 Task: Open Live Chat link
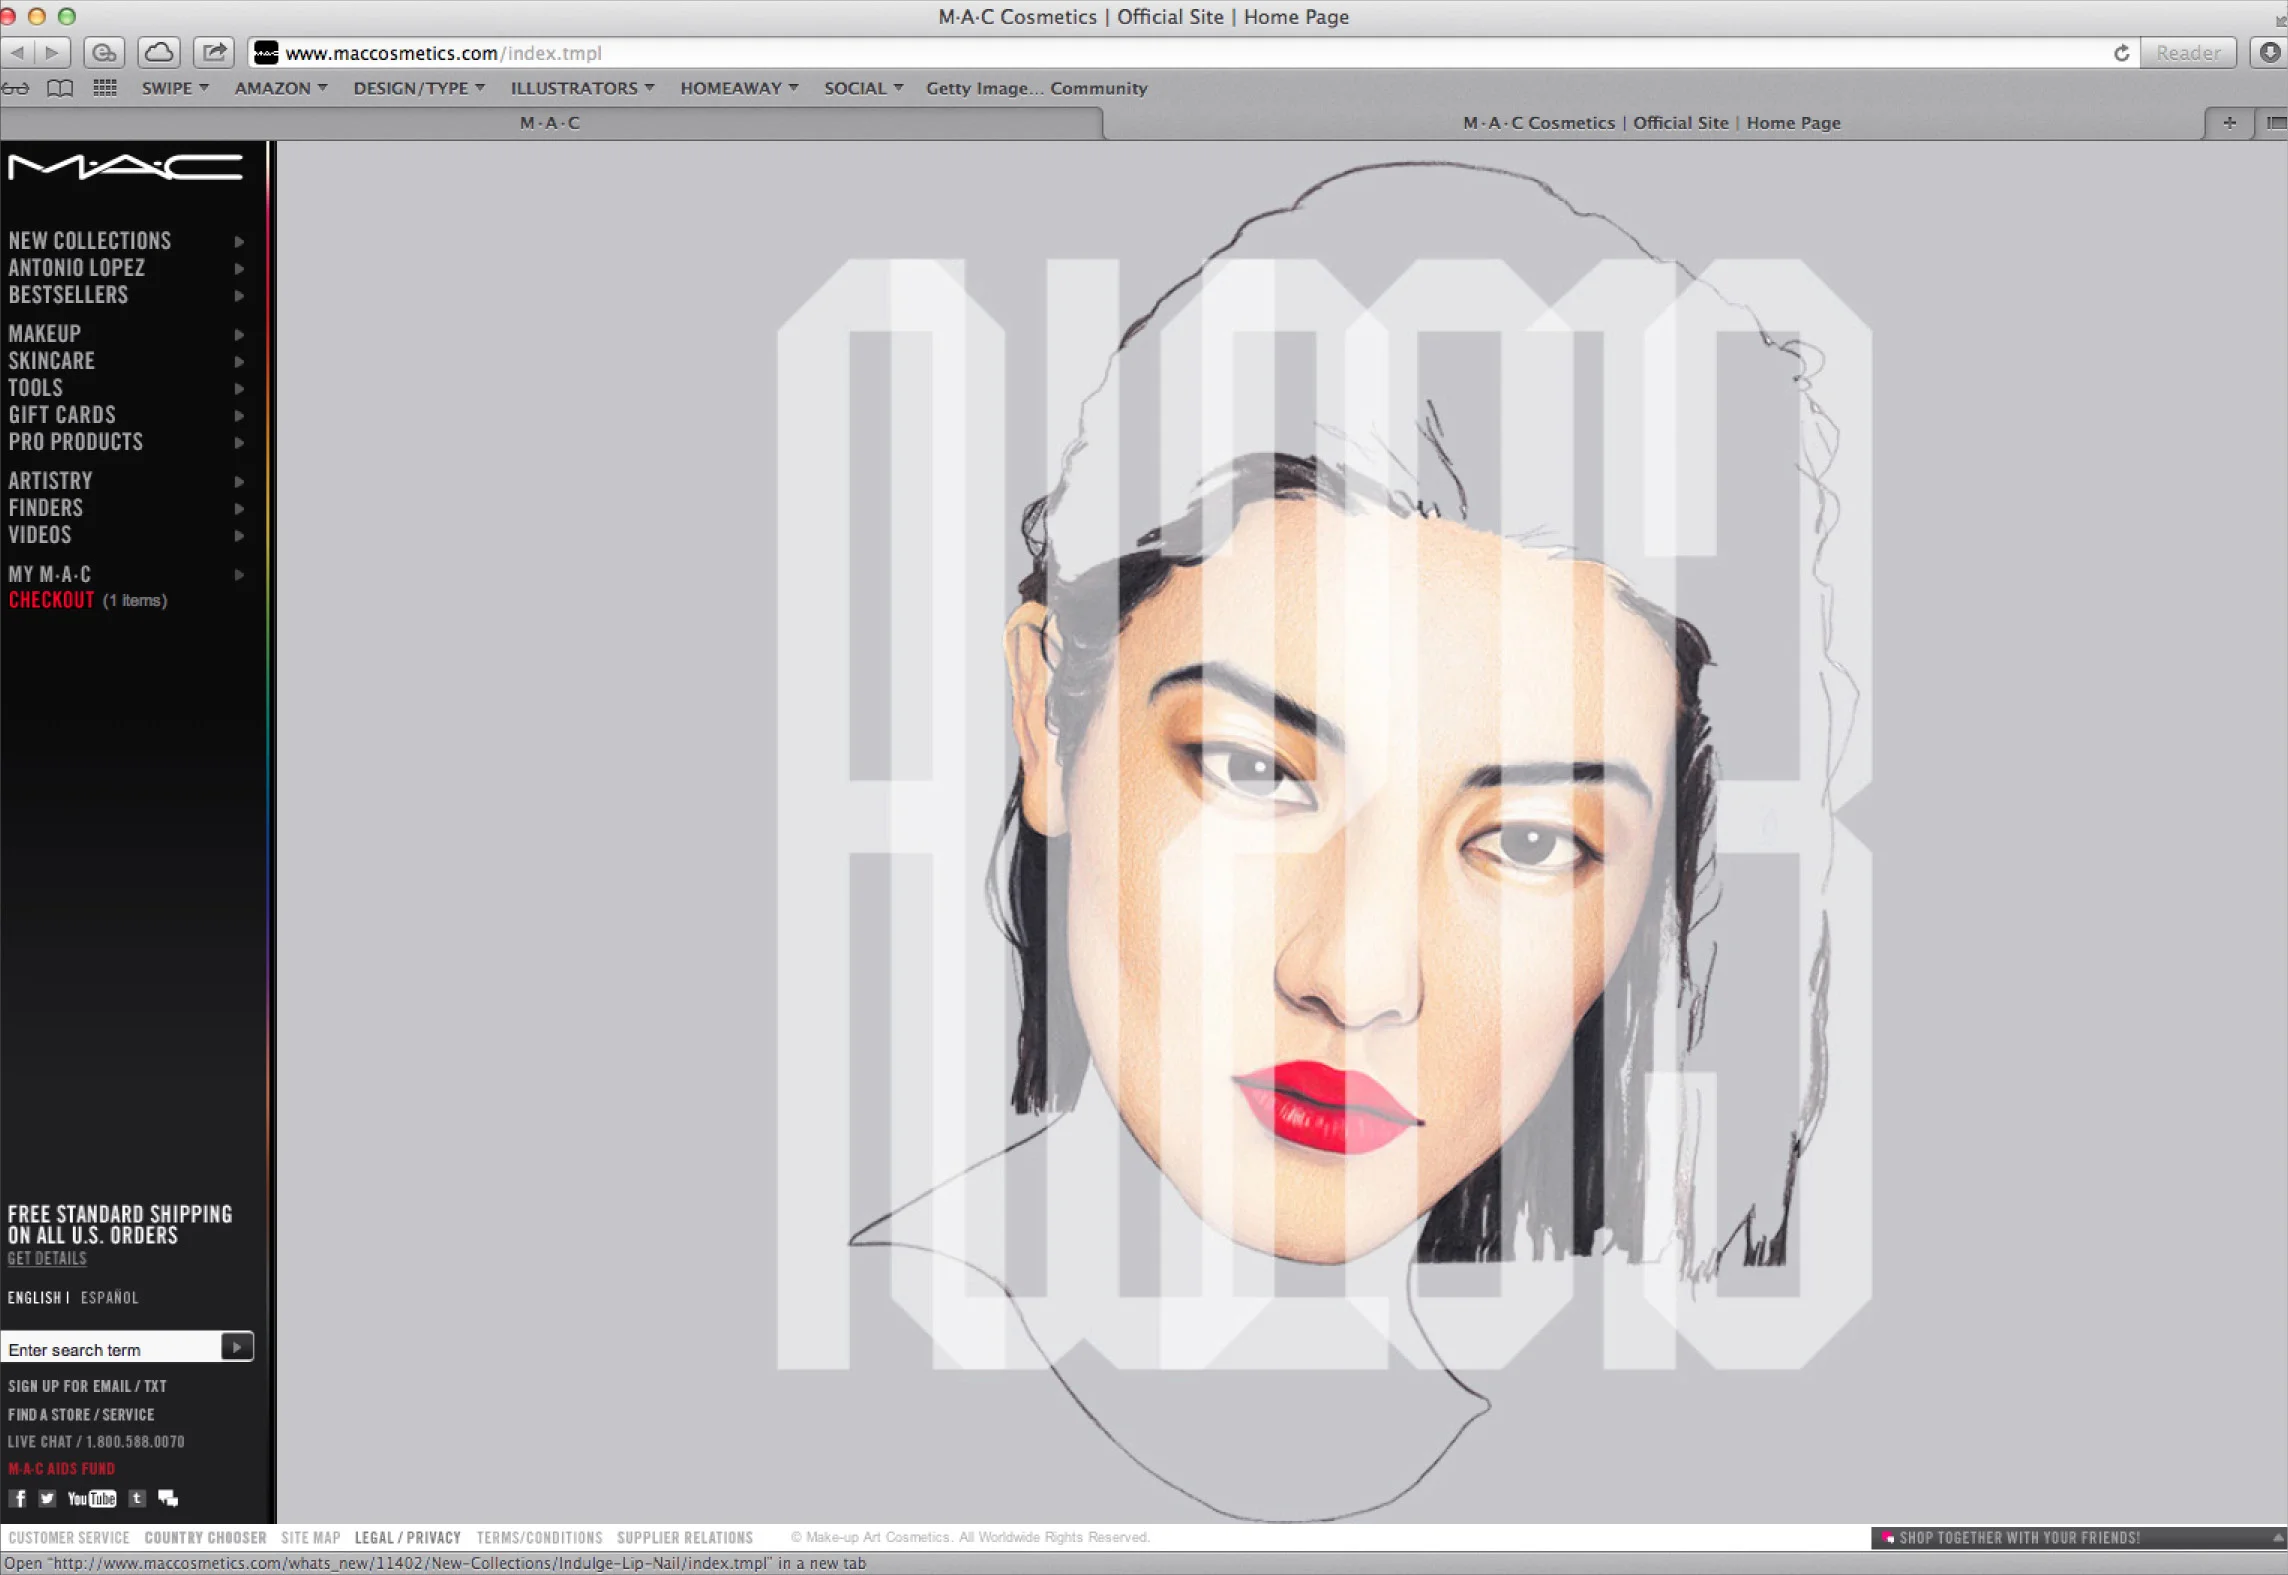click(x=96, y=1442)
